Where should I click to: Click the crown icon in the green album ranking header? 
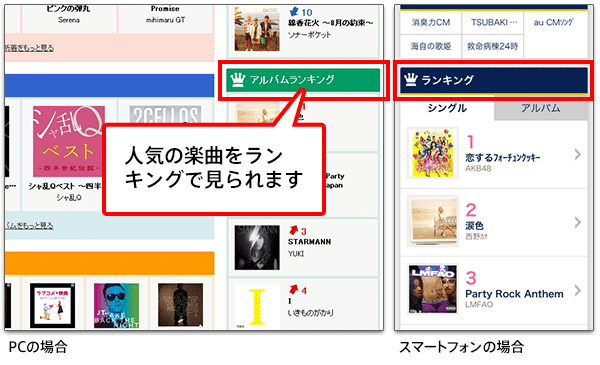[x=238, y=80]
